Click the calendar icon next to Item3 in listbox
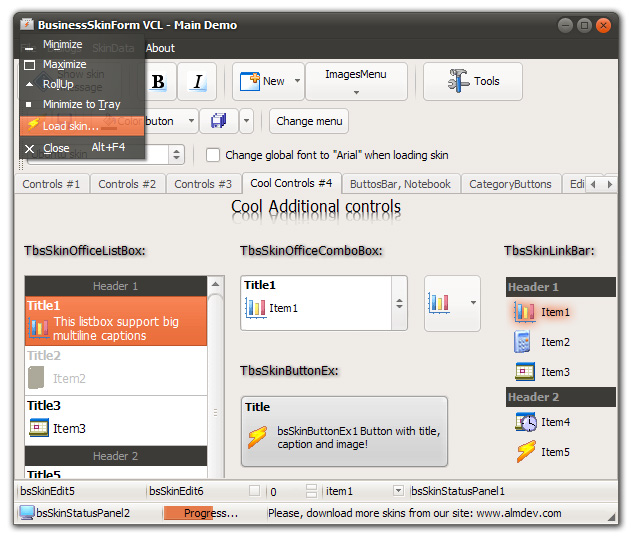This screenshot has height=539, width=634. [38, 428]
